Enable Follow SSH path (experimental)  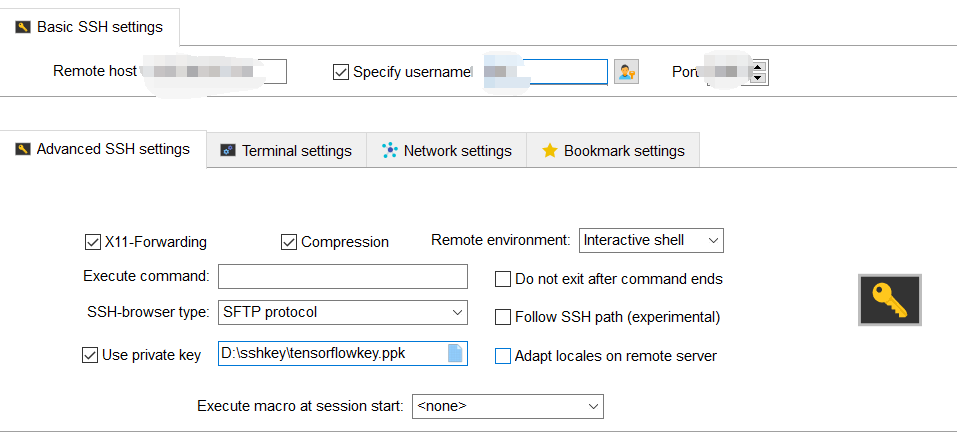(503, 317)
